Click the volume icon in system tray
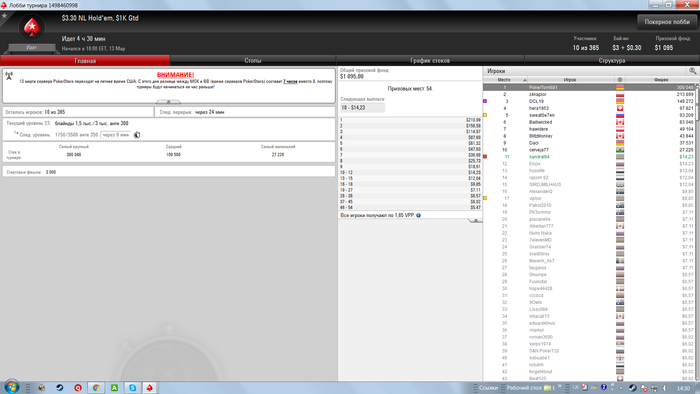 (666, 388)
